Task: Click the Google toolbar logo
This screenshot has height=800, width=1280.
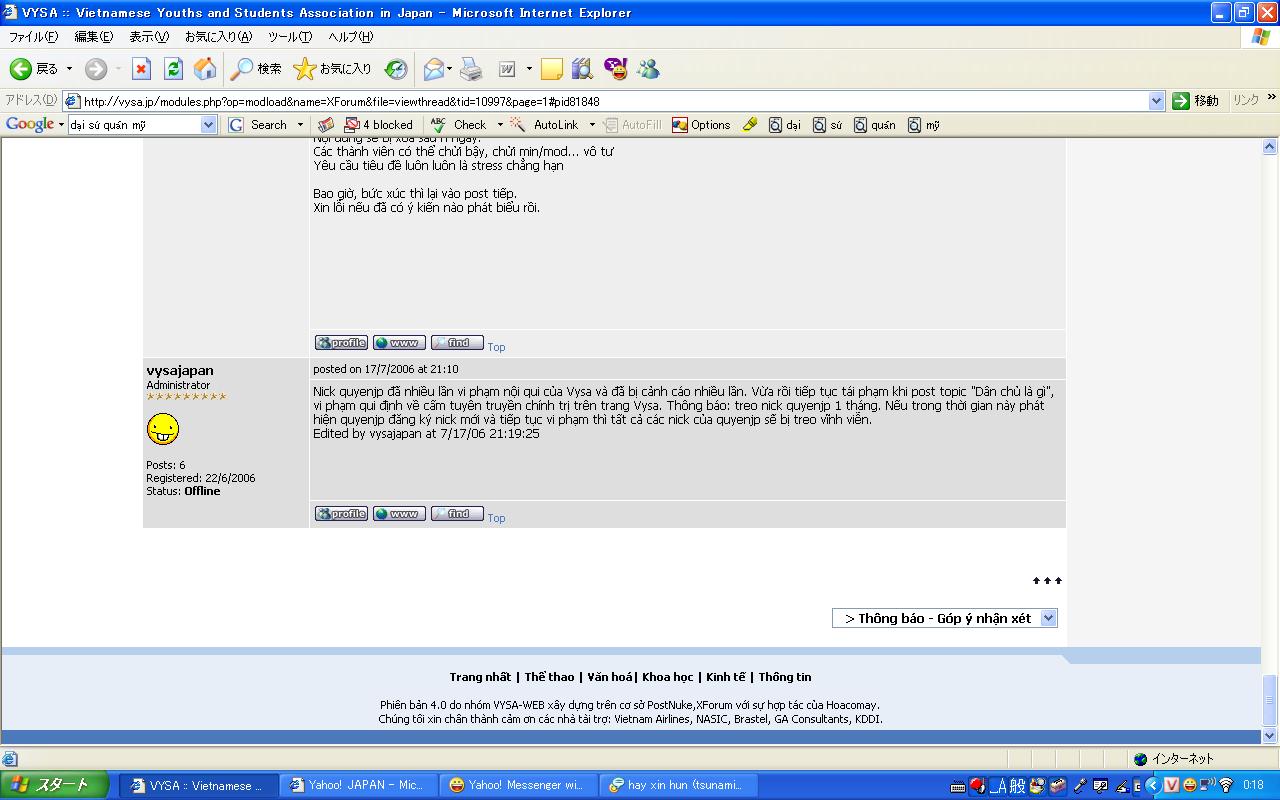Action: coord(30,125)
